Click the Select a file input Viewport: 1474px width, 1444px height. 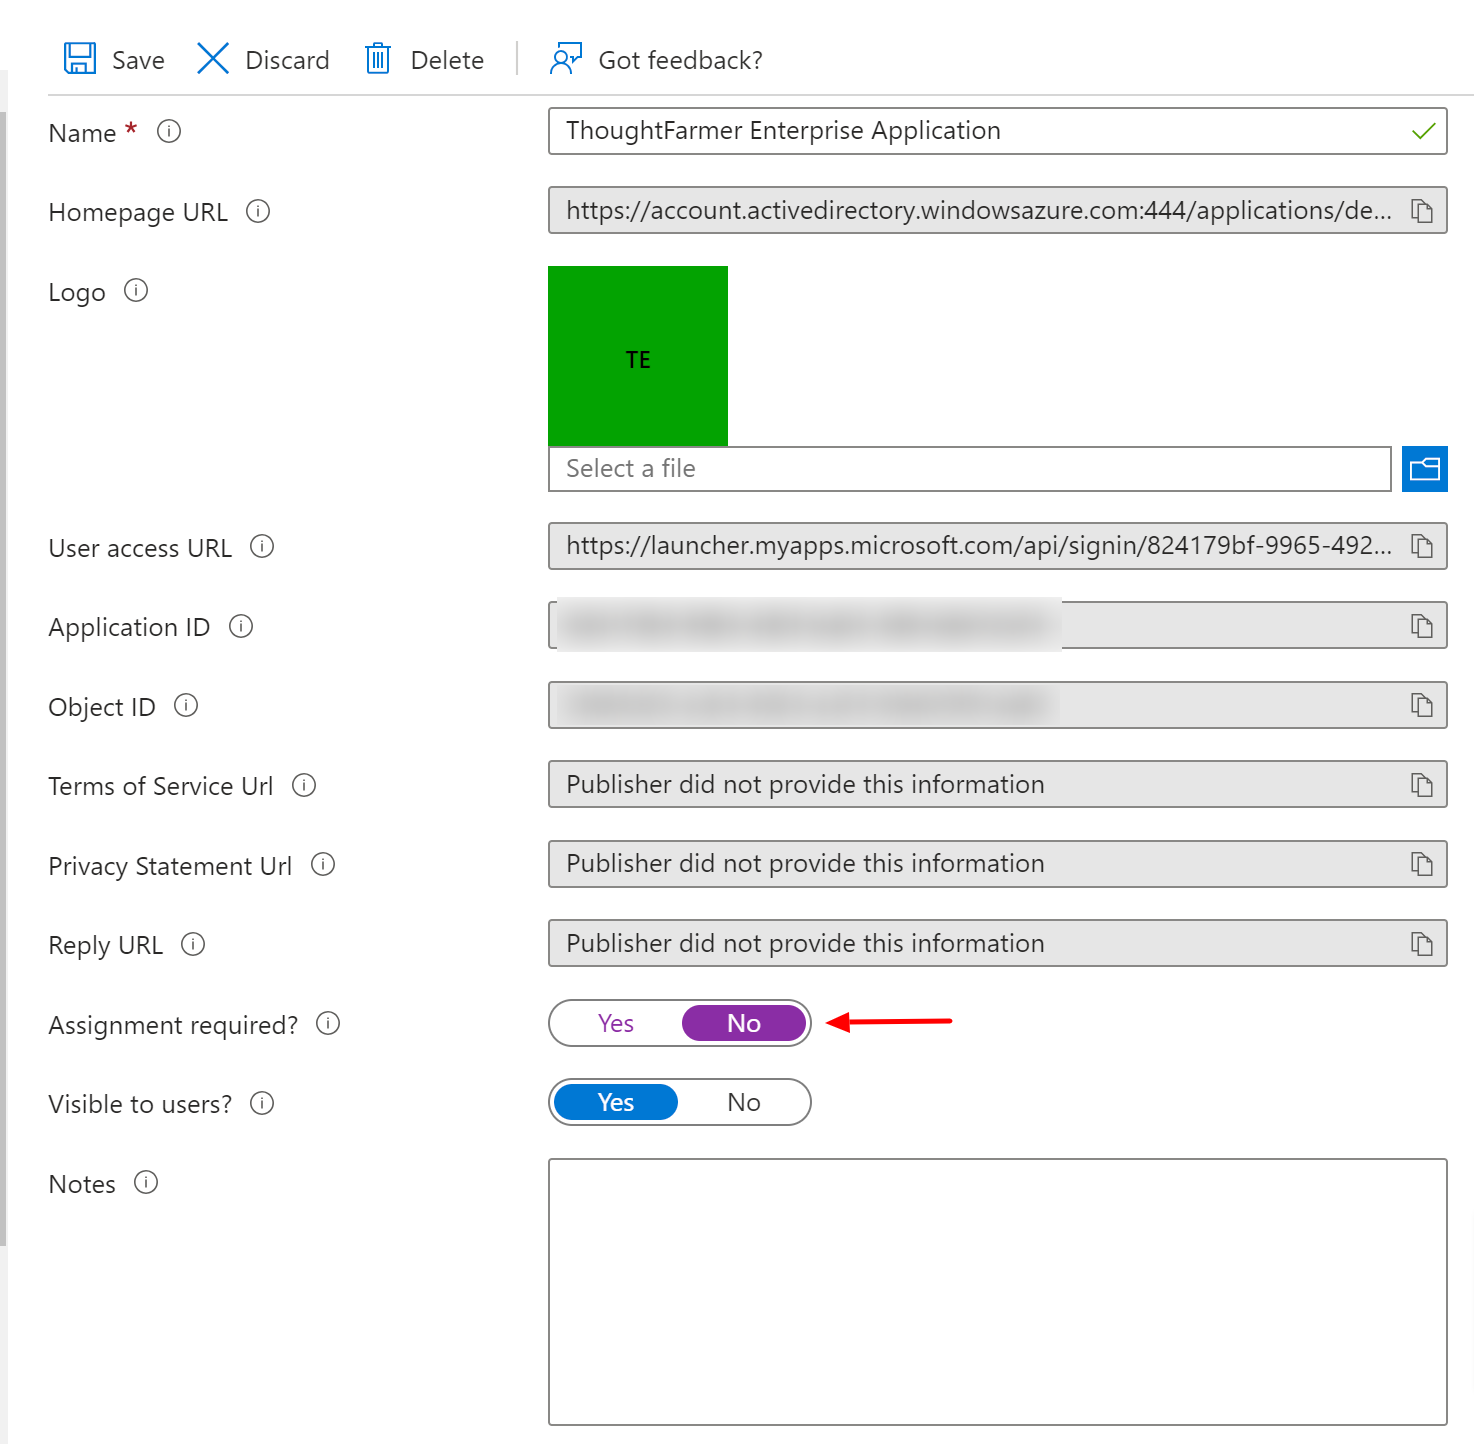click(970, 469)
